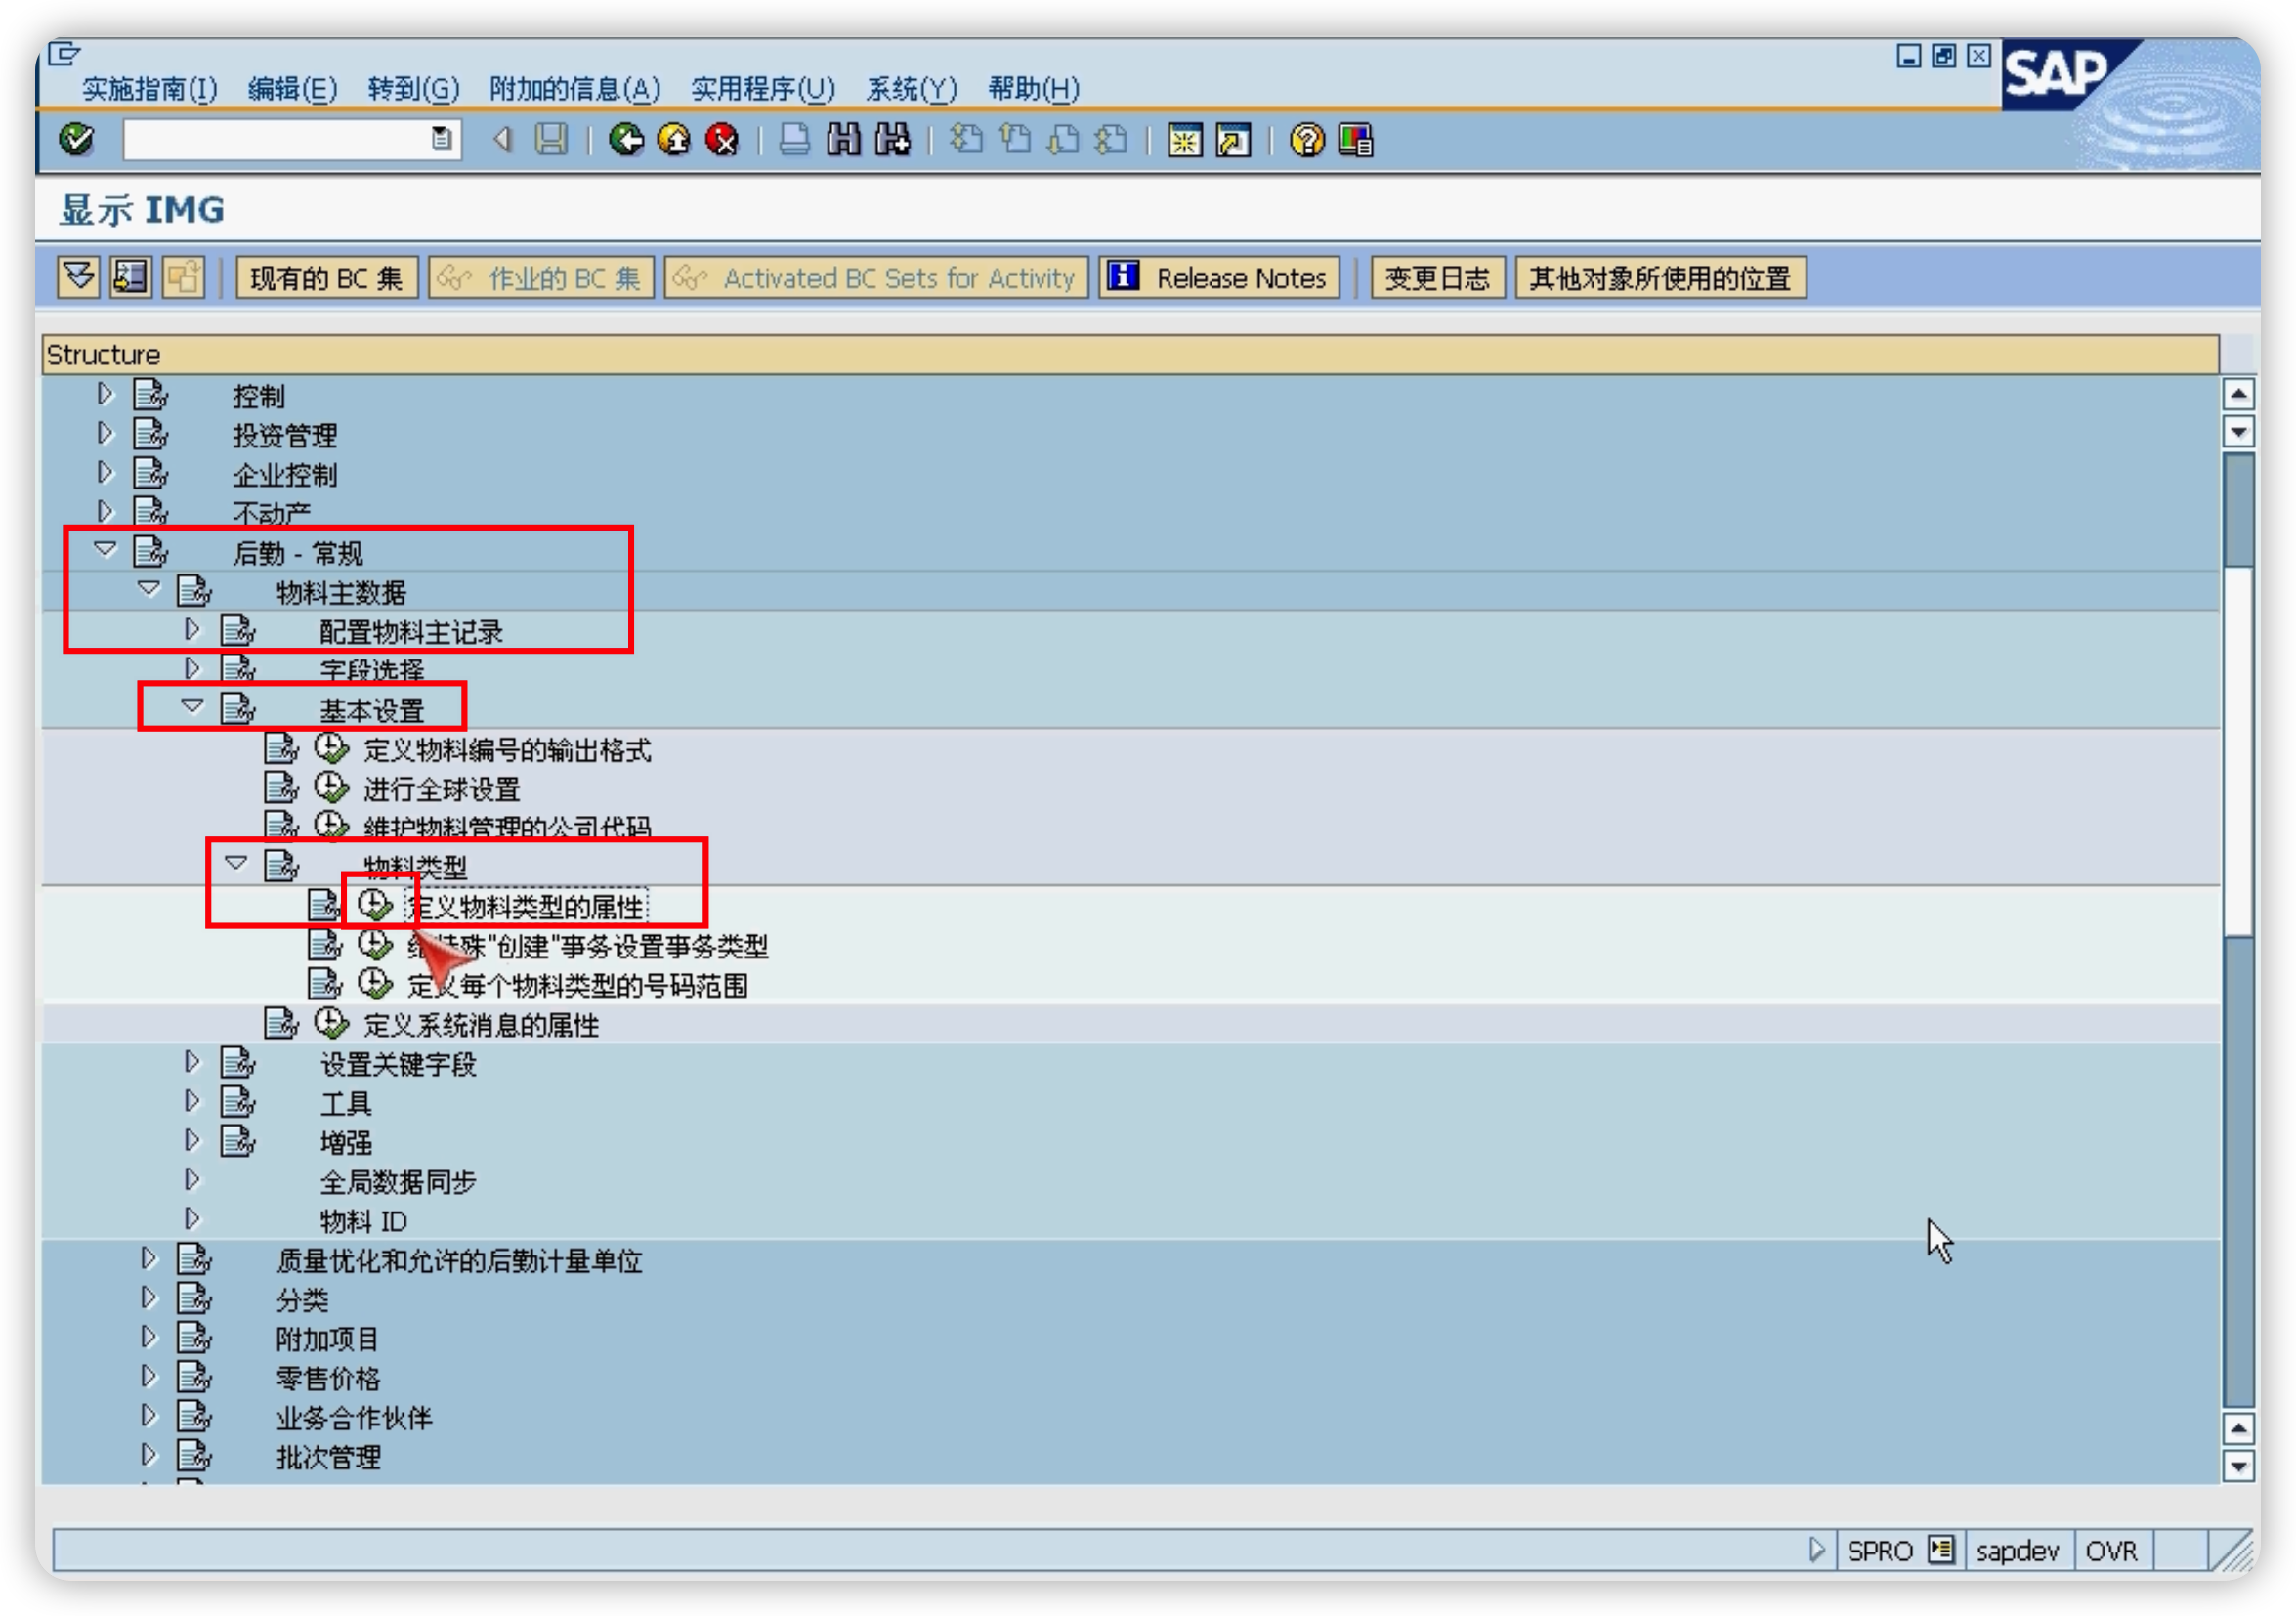
Task: Click the transaction command input field
Action: (x=278, y=139)
